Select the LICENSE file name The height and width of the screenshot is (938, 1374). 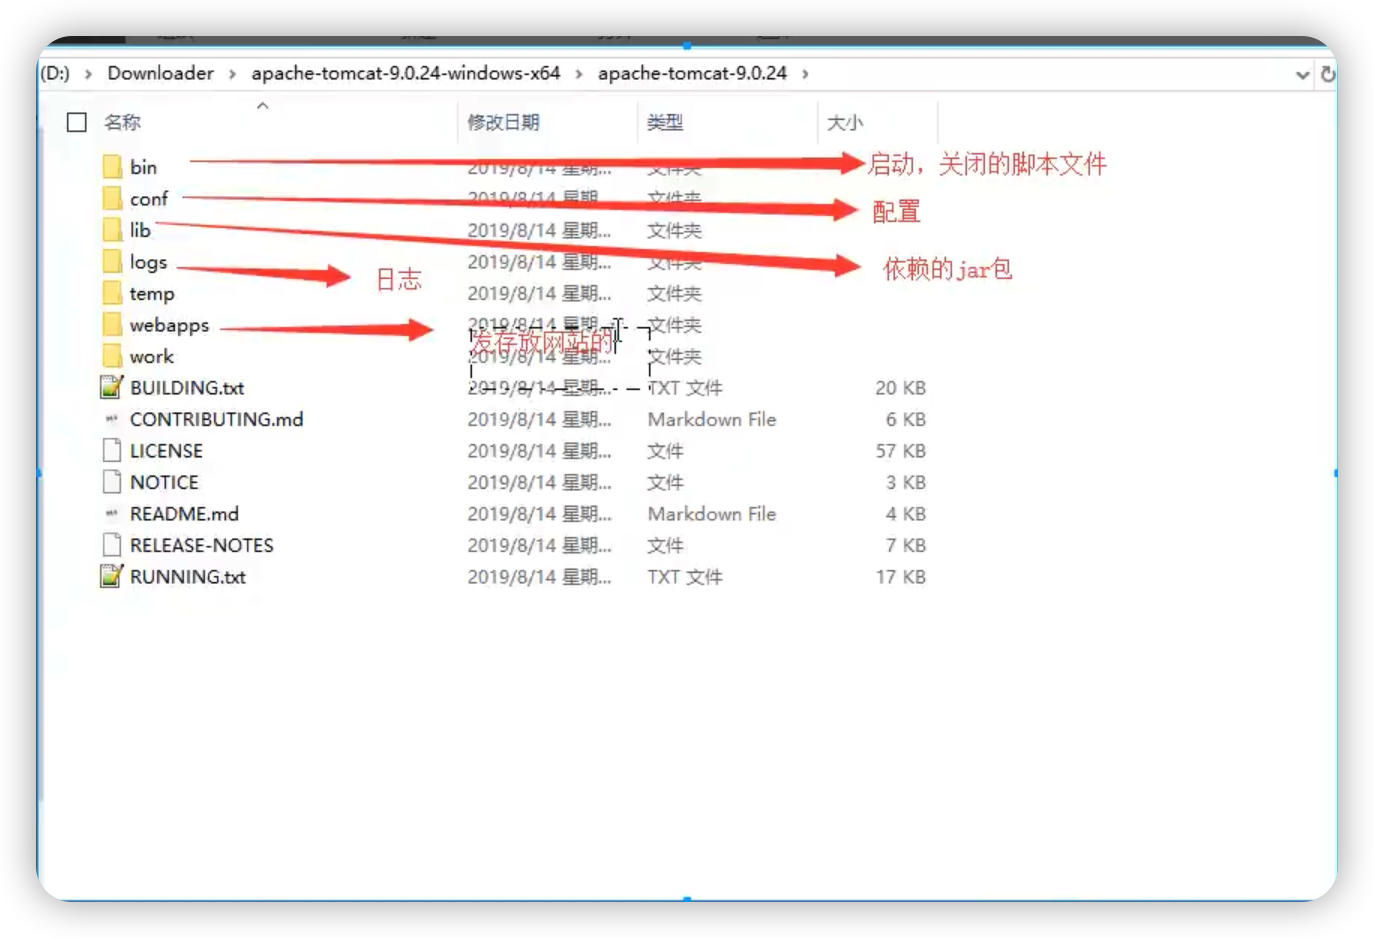(166, 451)
